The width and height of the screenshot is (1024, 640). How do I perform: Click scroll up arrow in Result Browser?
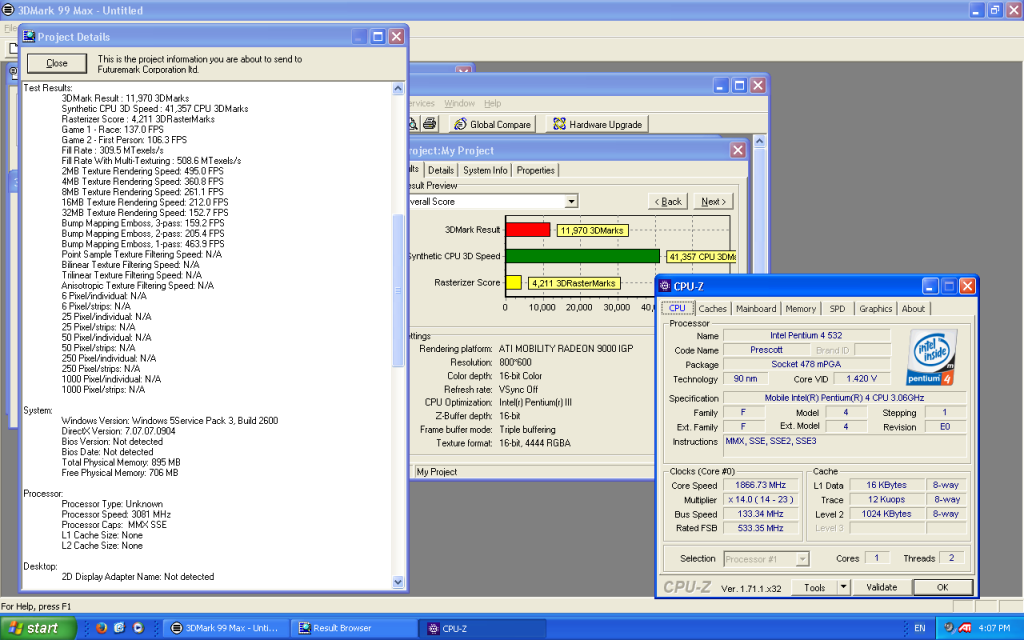[x=759, y=140]
